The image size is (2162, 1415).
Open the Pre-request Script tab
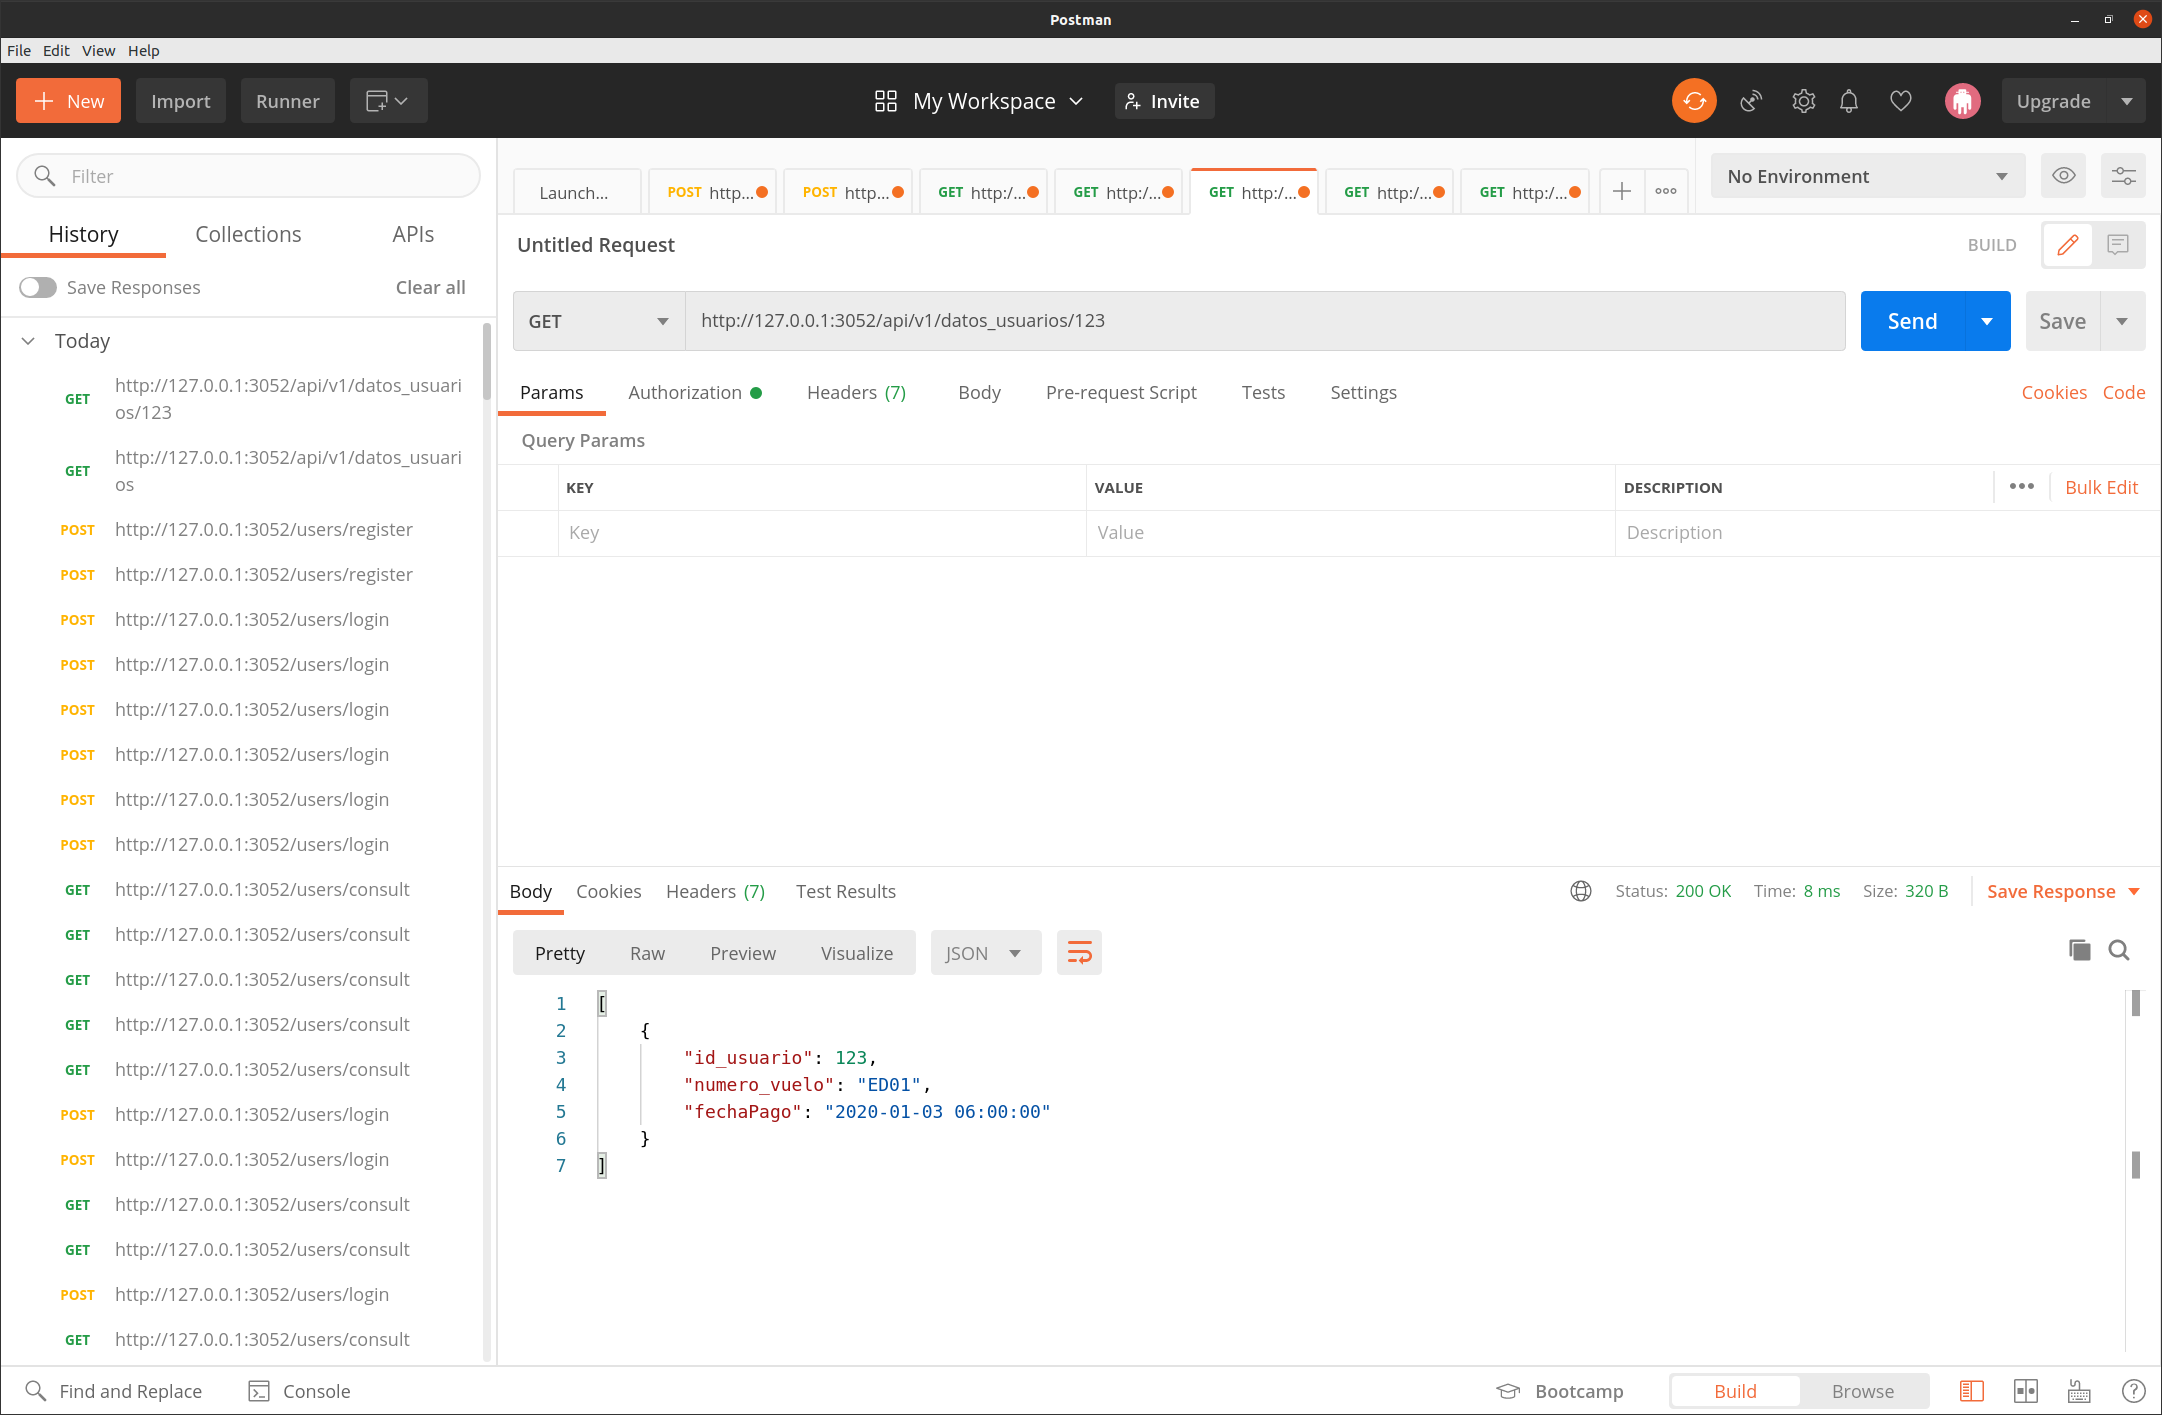pyautogui.click(x=1121, y=392)
